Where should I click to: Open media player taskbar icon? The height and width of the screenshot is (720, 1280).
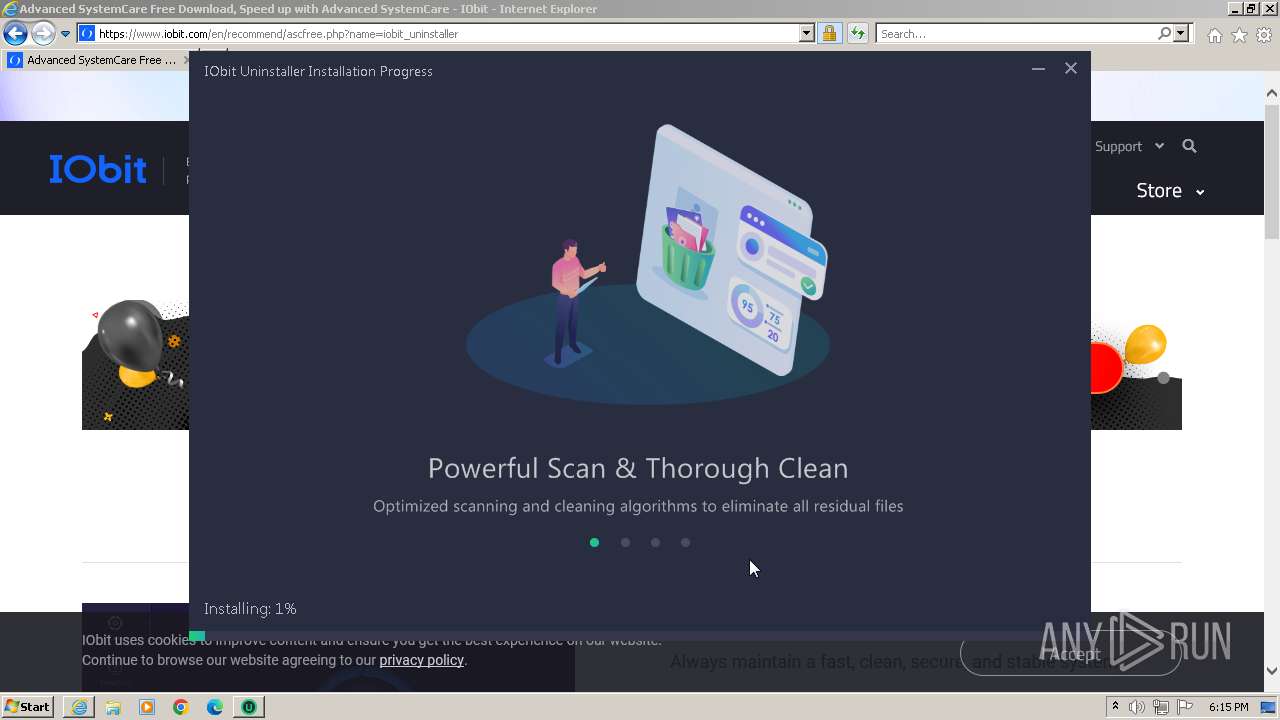(147, 707)
